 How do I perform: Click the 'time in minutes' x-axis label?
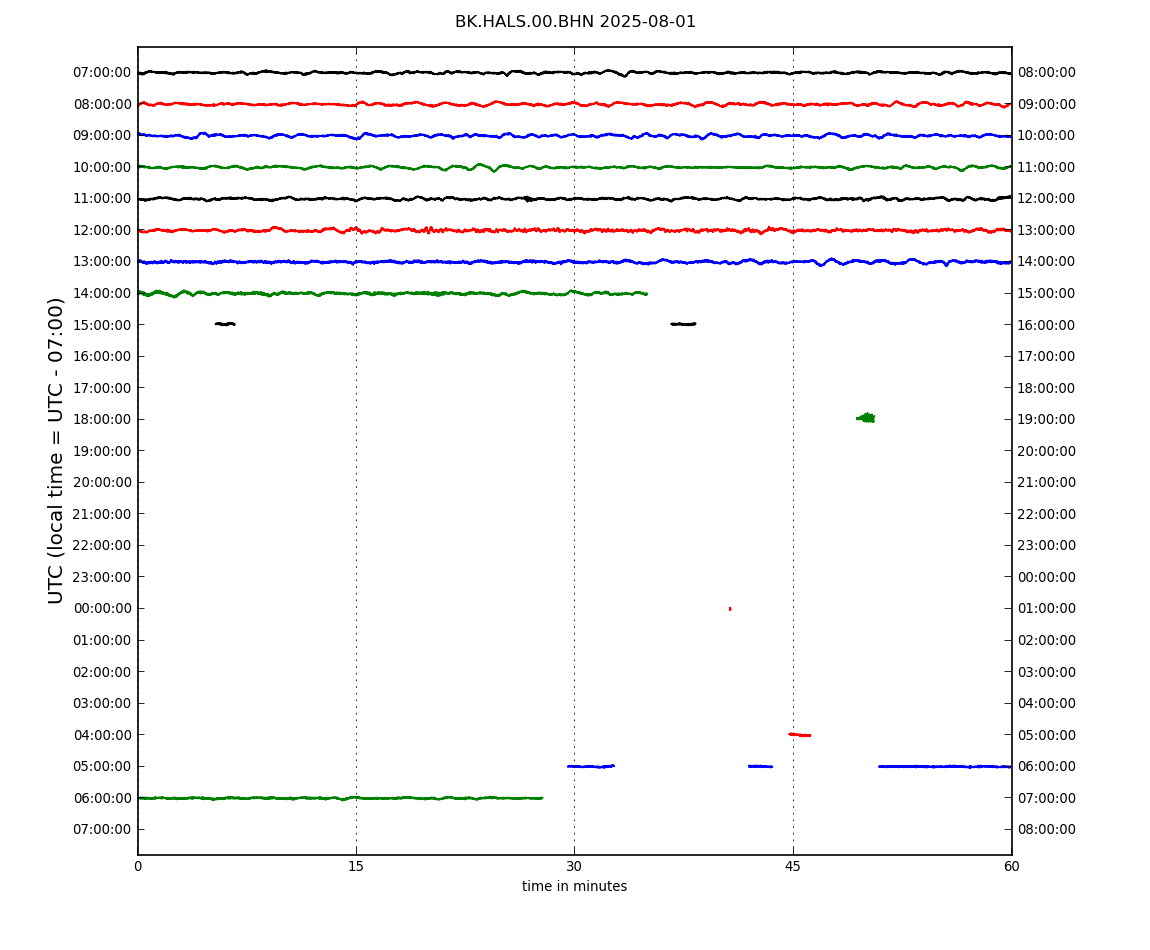click(574, 886)
